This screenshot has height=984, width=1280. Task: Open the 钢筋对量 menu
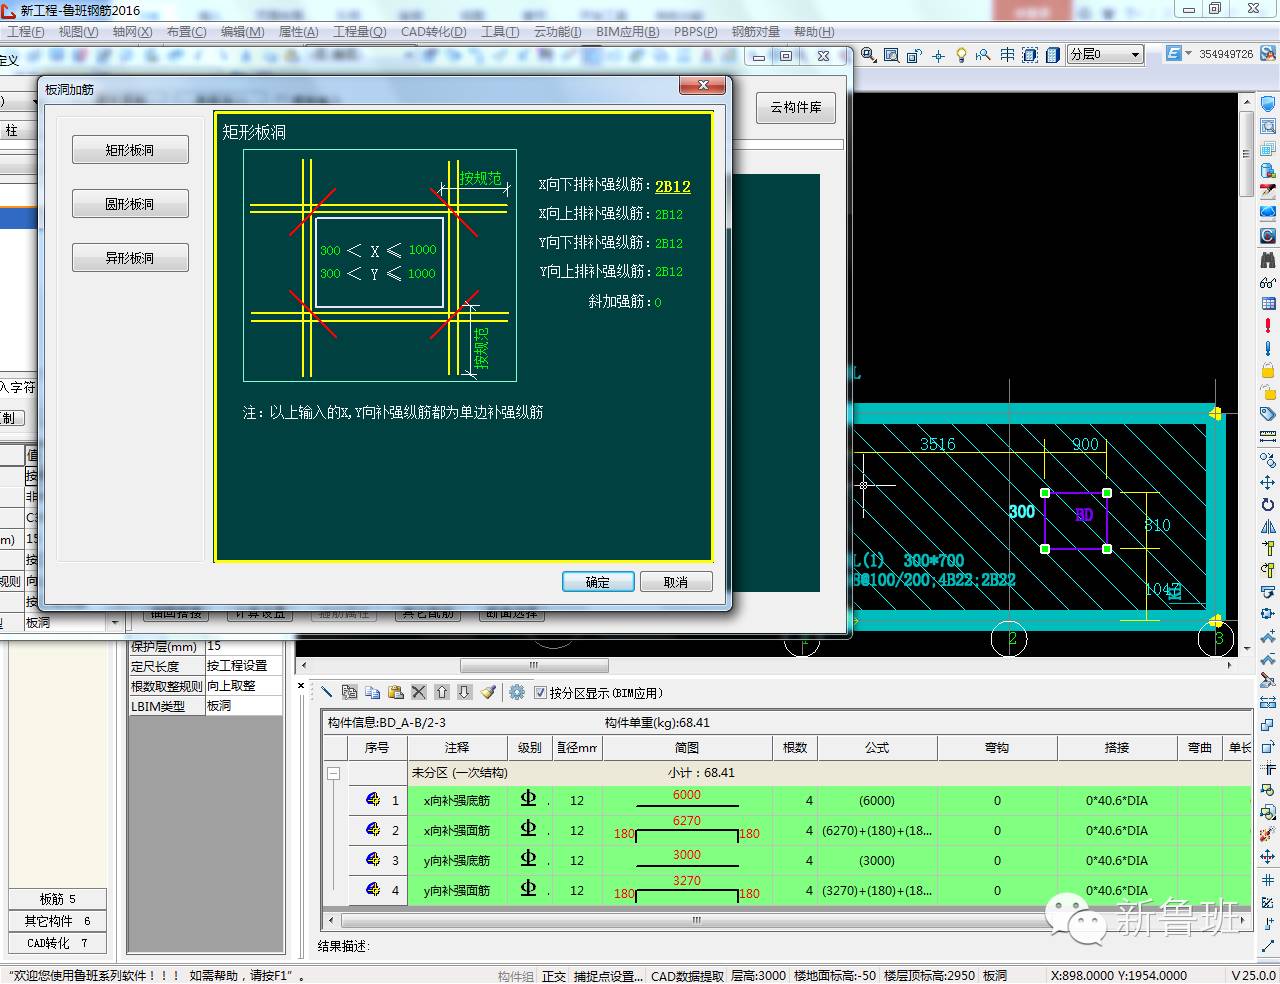click(756, 31)
